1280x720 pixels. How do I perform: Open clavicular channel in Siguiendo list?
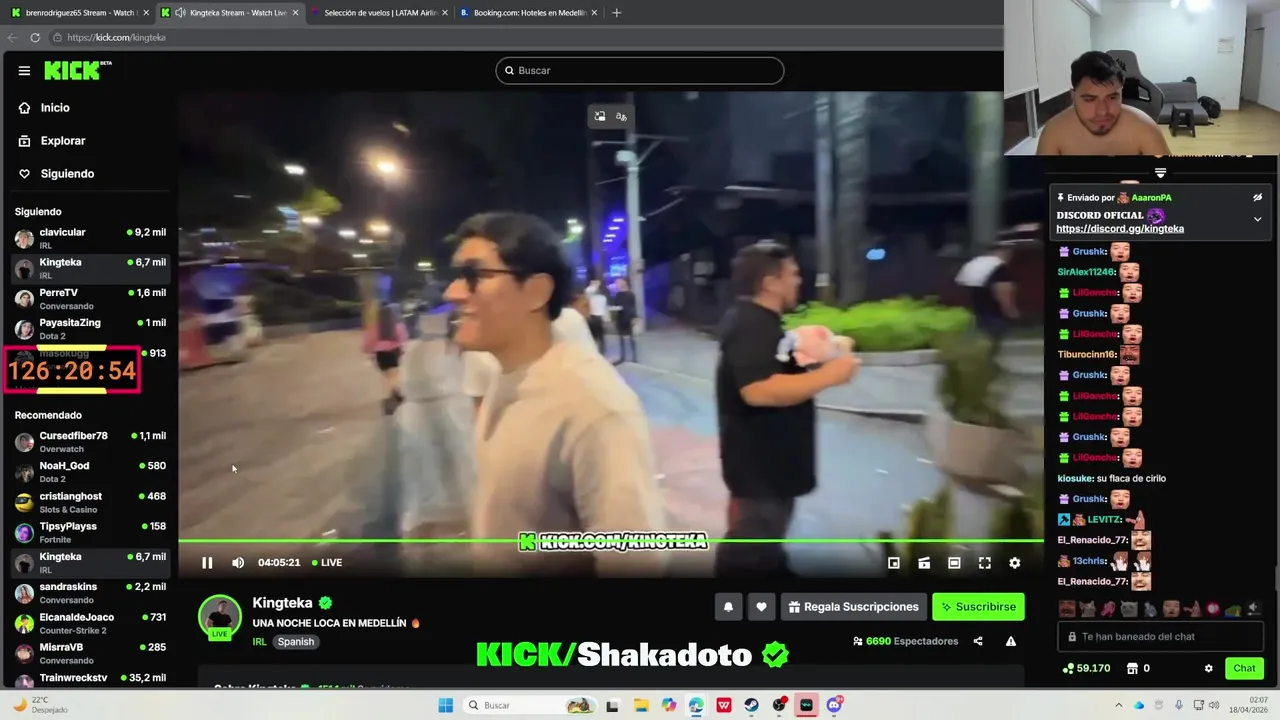(90, 238)
